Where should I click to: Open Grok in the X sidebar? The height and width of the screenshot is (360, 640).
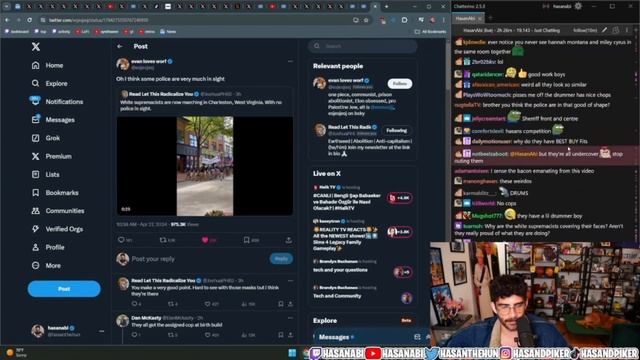pos(46,138)
